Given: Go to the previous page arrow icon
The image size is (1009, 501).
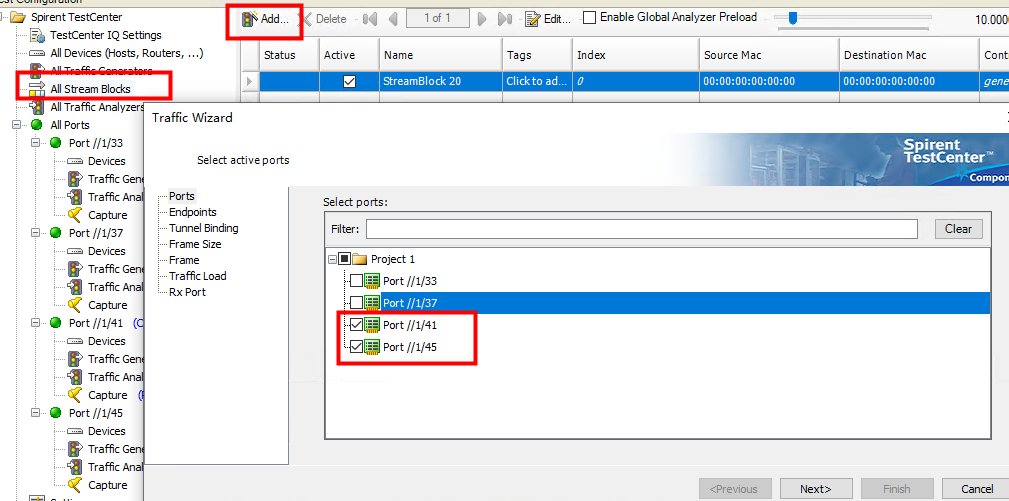Looking at the screenshot, I should [393, 19].
